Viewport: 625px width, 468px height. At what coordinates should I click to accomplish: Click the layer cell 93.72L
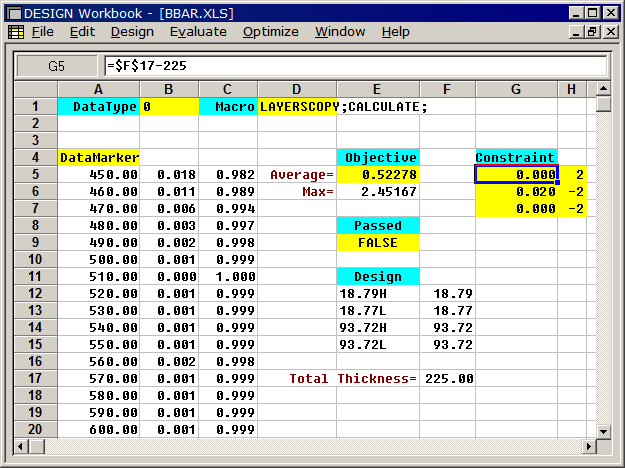tap(378, 344)
